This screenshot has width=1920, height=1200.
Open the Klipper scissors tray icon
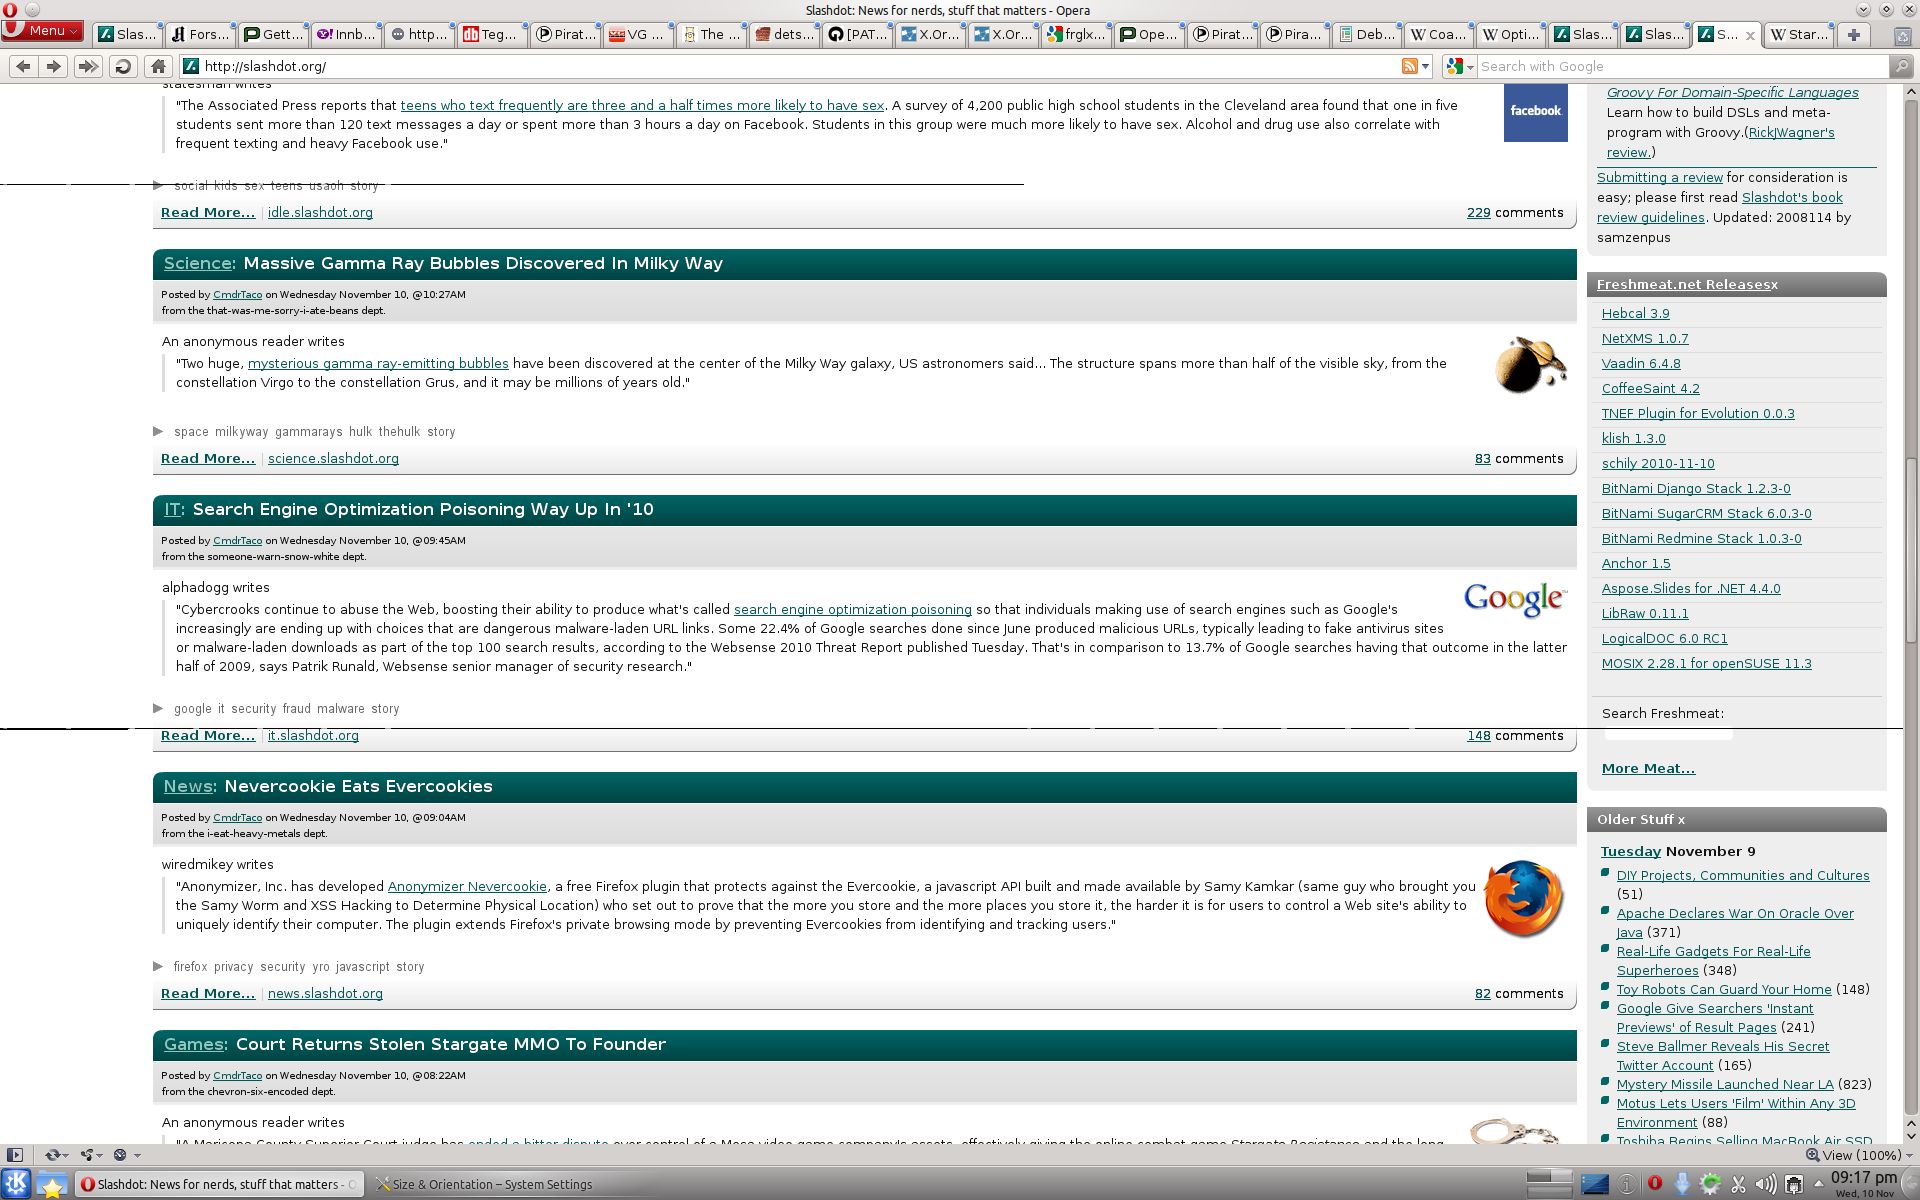[x=1738, y=1184]
